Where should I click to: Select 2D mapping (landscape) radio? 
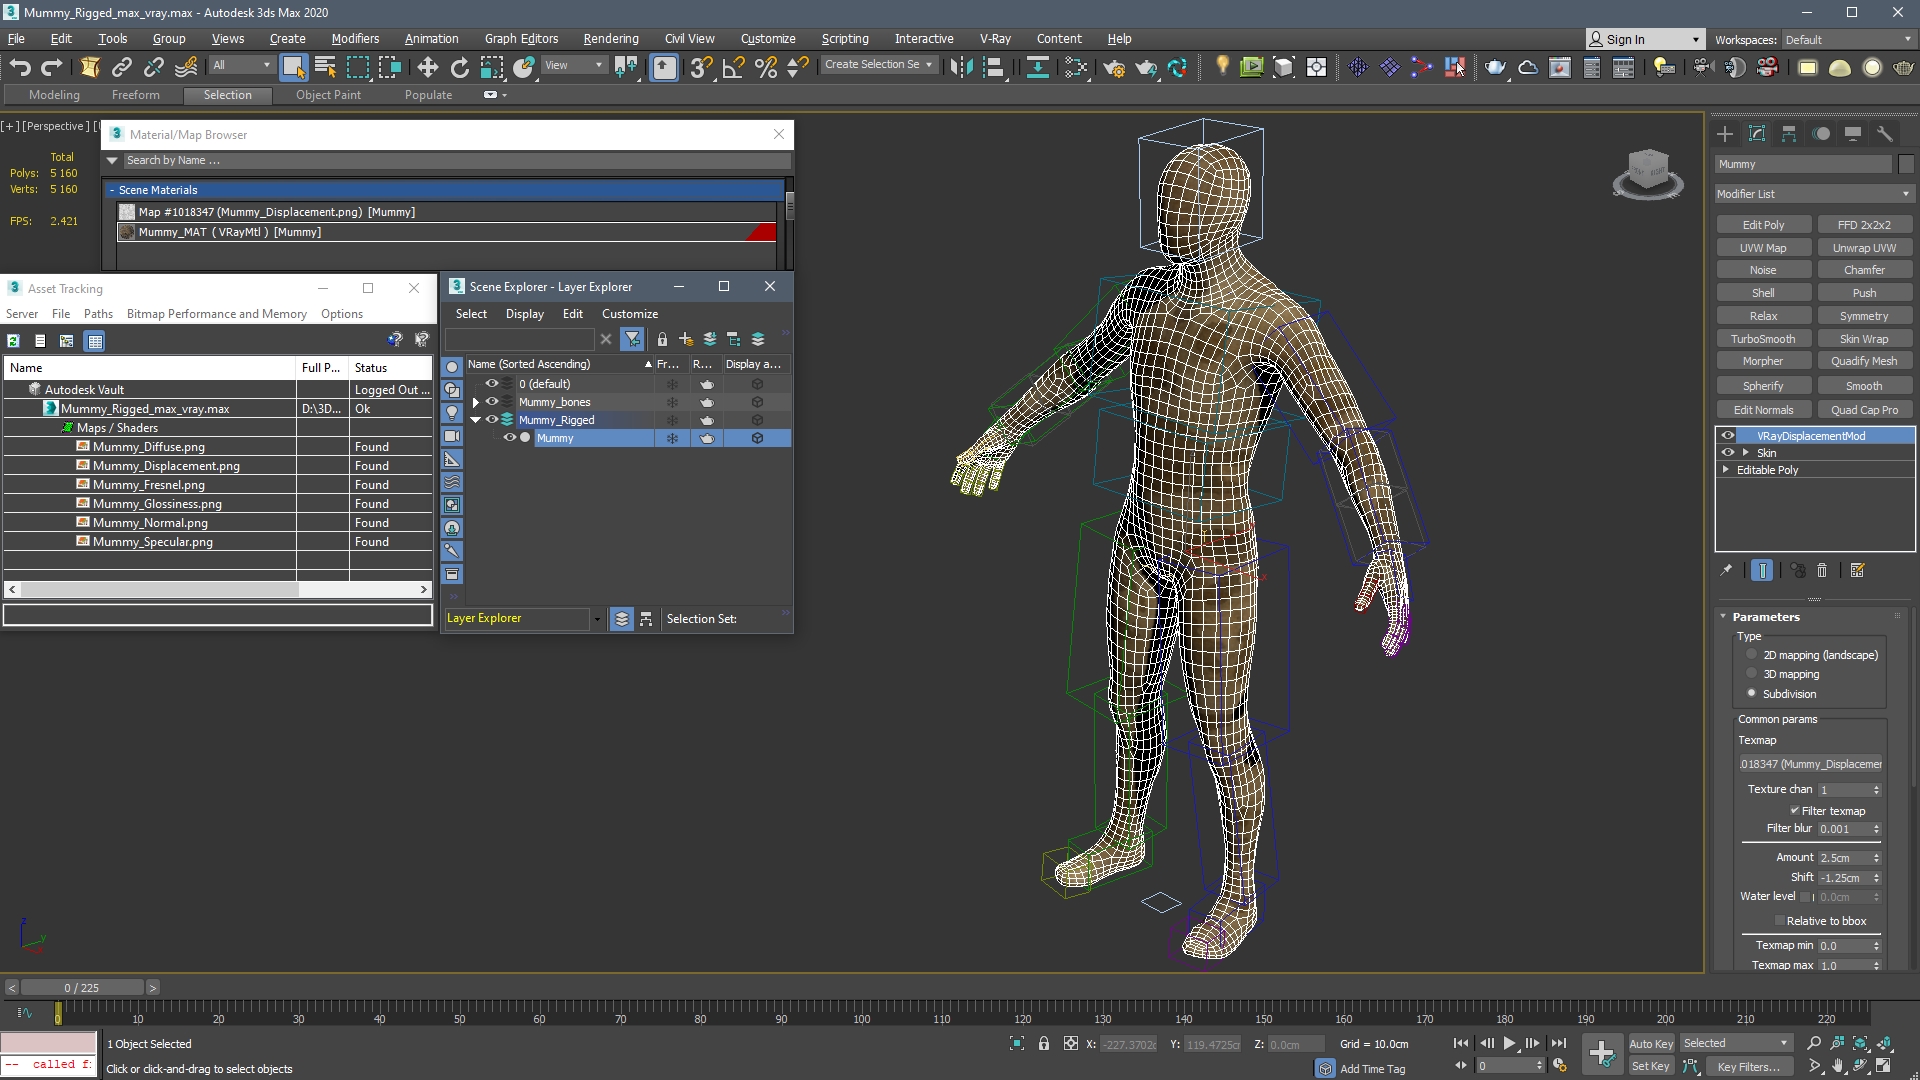(1751, 655)
